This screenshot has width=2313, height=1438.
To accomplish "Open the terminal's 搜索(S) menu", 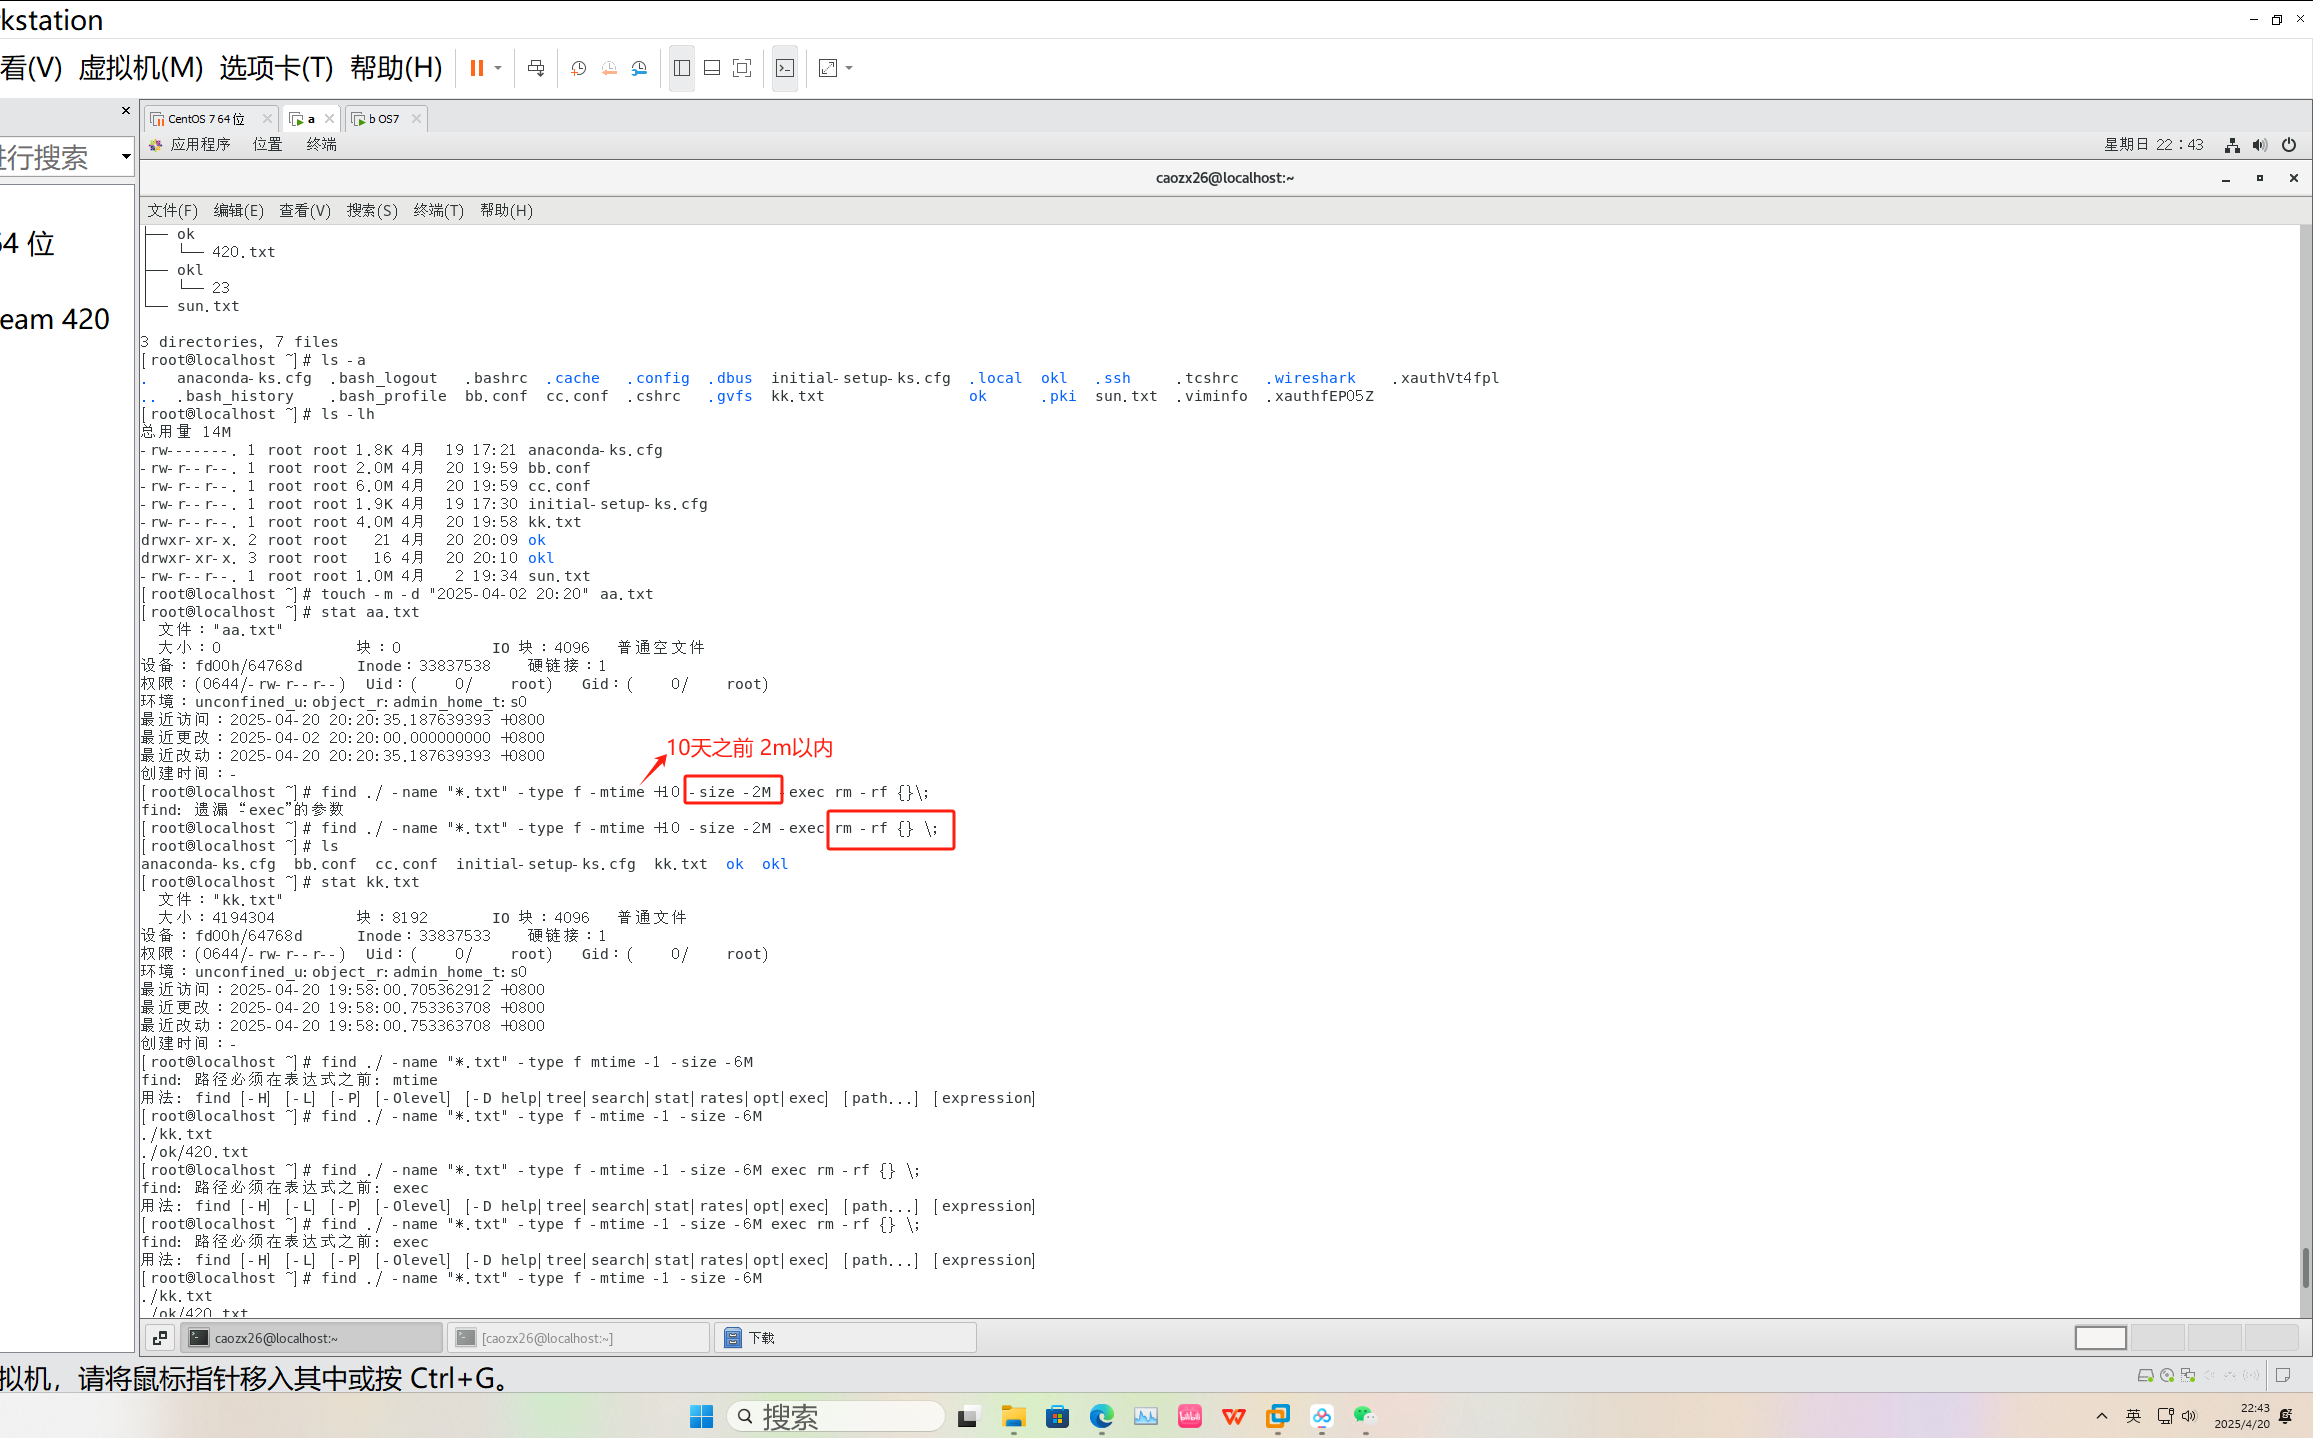I will [x=372, y=210].
